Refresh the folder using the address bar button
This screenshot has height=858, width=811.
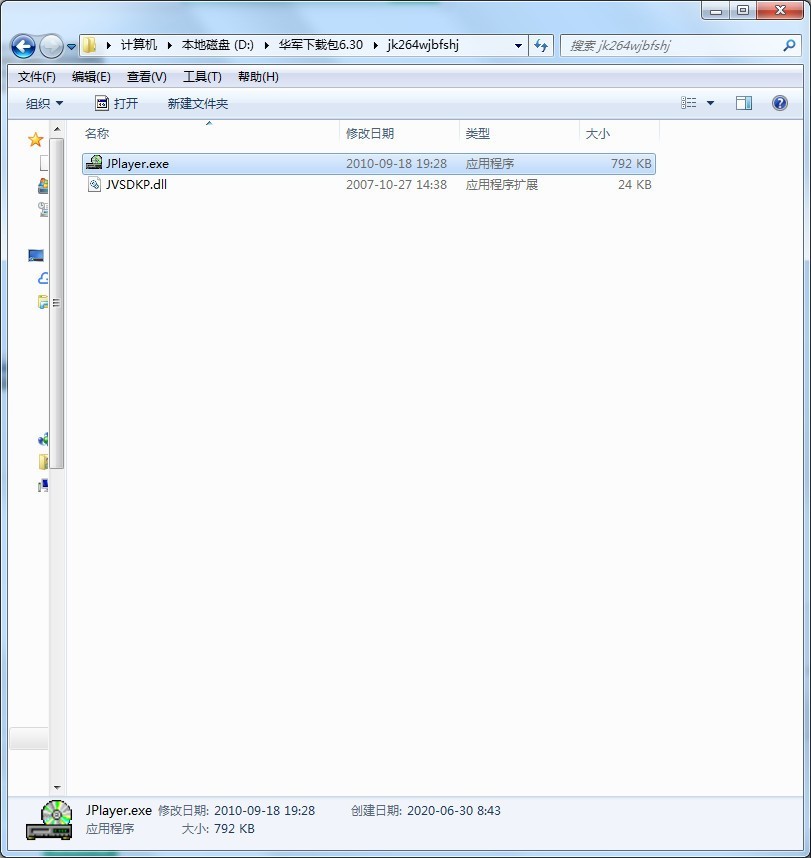541,46
